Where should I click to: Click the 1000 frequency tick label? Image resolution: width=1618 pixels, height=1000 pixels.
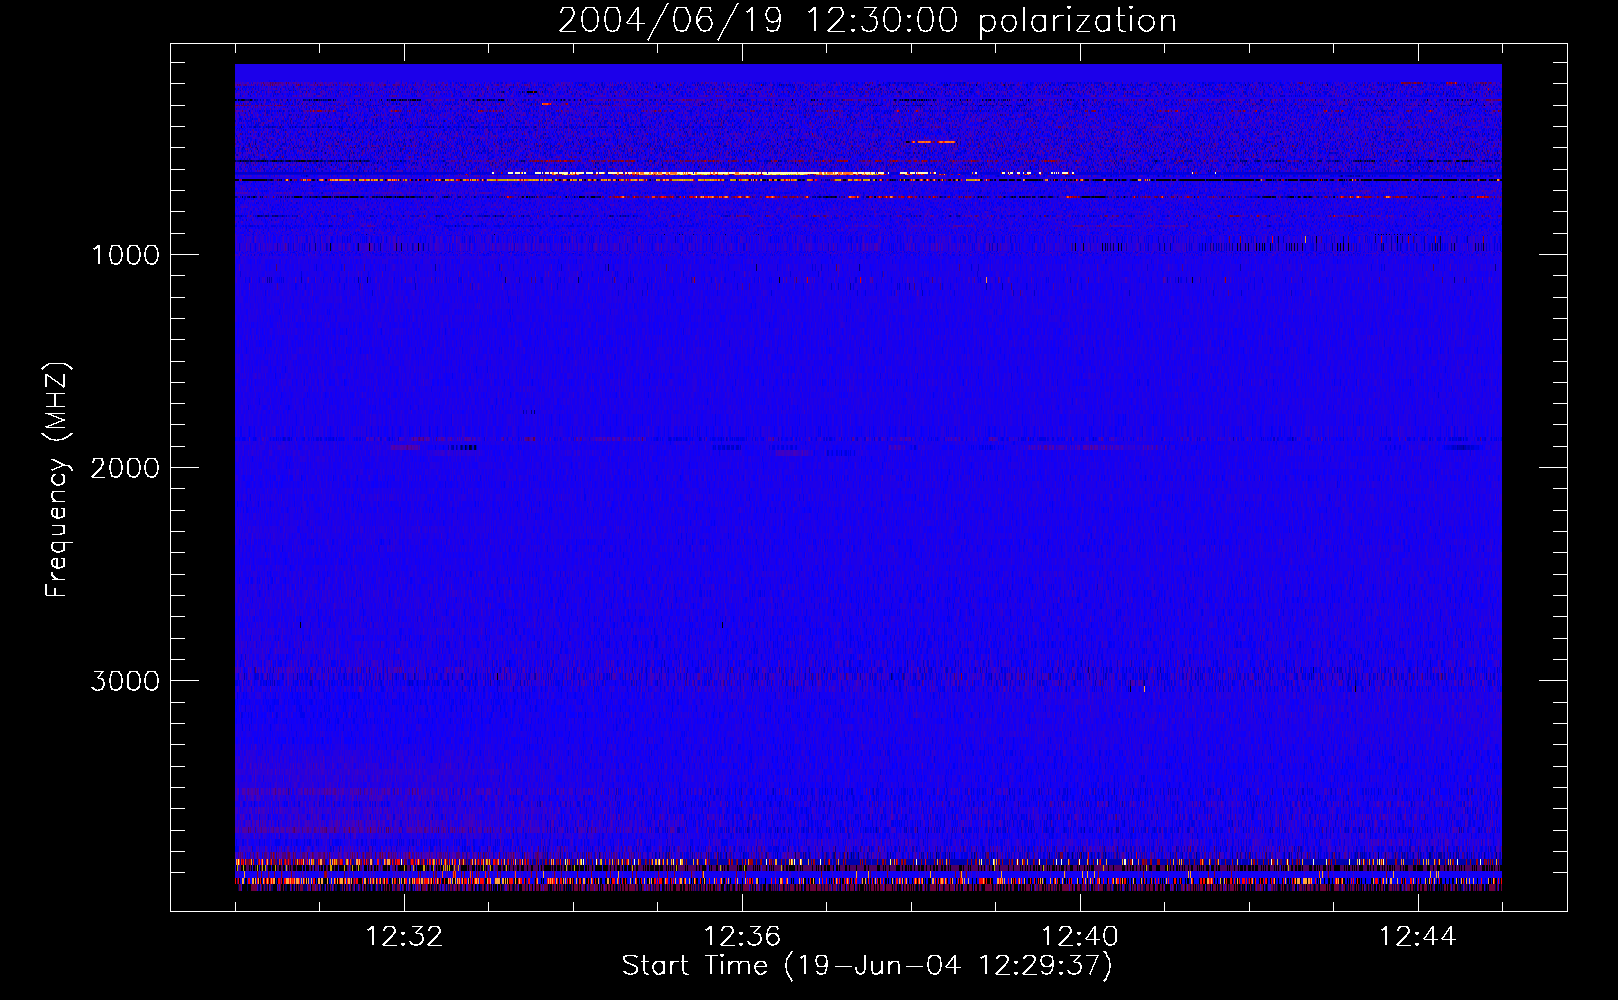coord(126,255)
